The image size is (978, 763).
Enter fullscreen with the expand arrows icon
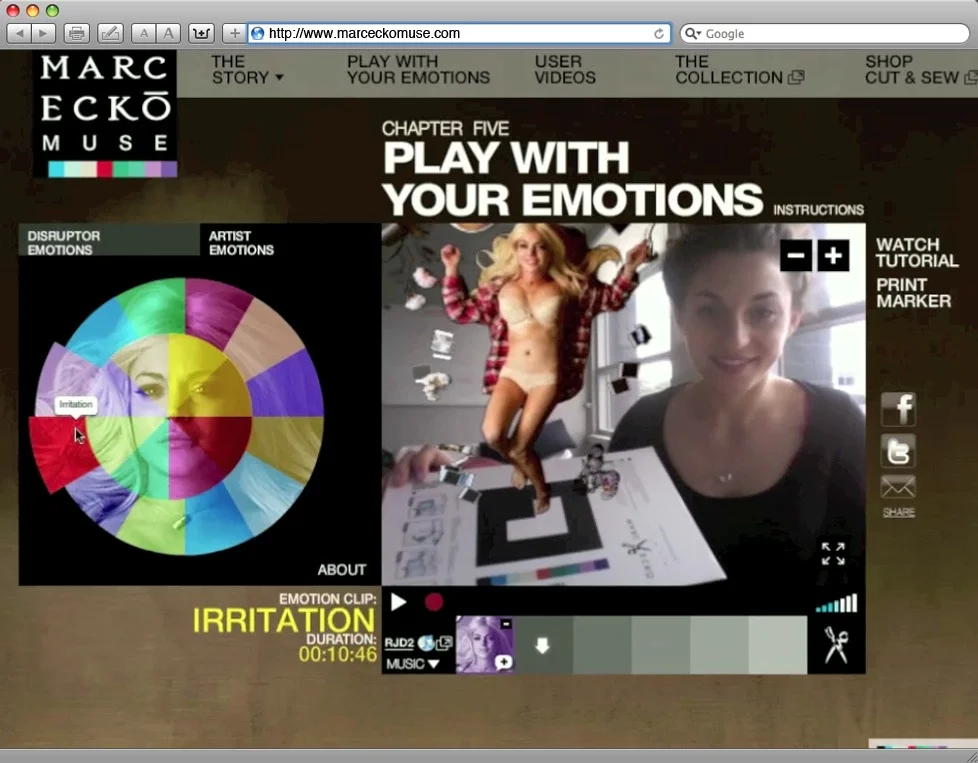[833, 553]
